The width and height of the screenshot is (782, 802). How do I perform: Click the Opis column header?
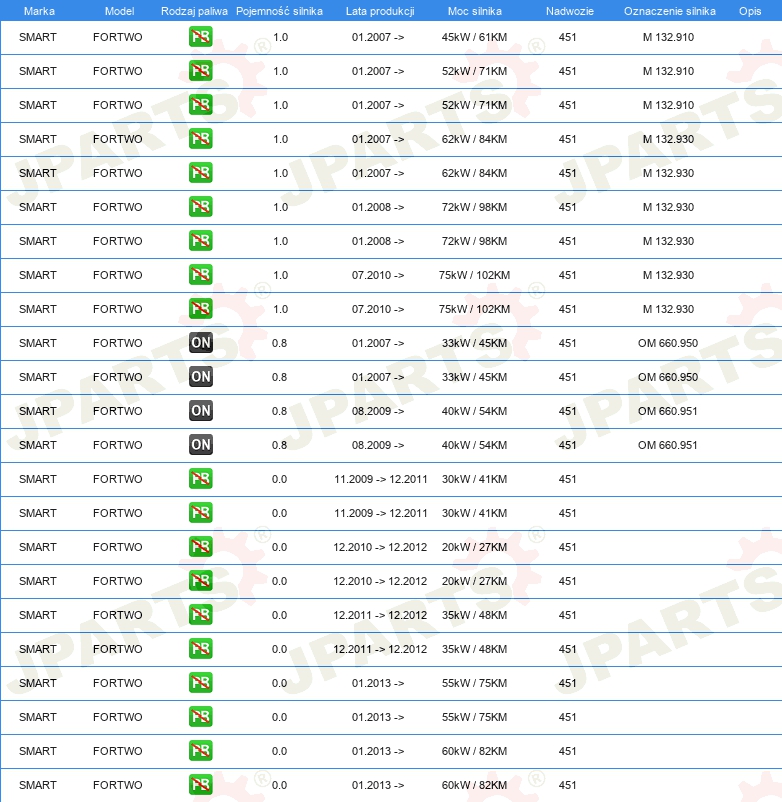click(749, 11)
